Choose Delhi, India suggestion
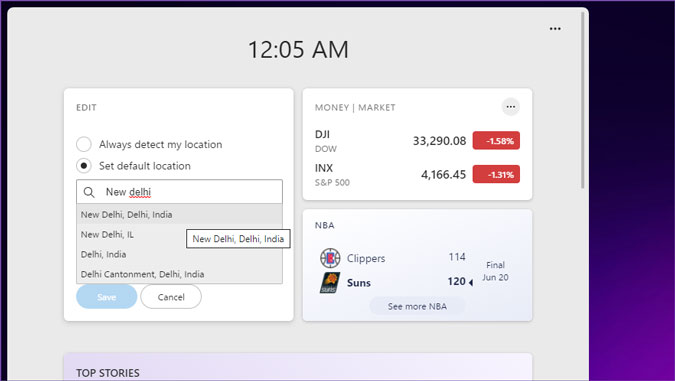The height and width of the screenshot is (381, 675). coord(180,254)
